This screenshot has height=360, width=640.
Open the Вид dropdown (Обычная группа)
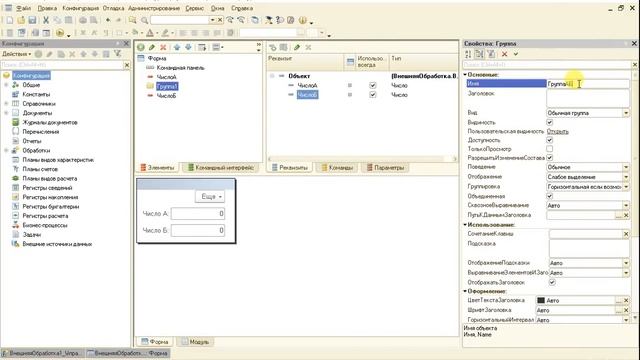[x=626, y=113]
